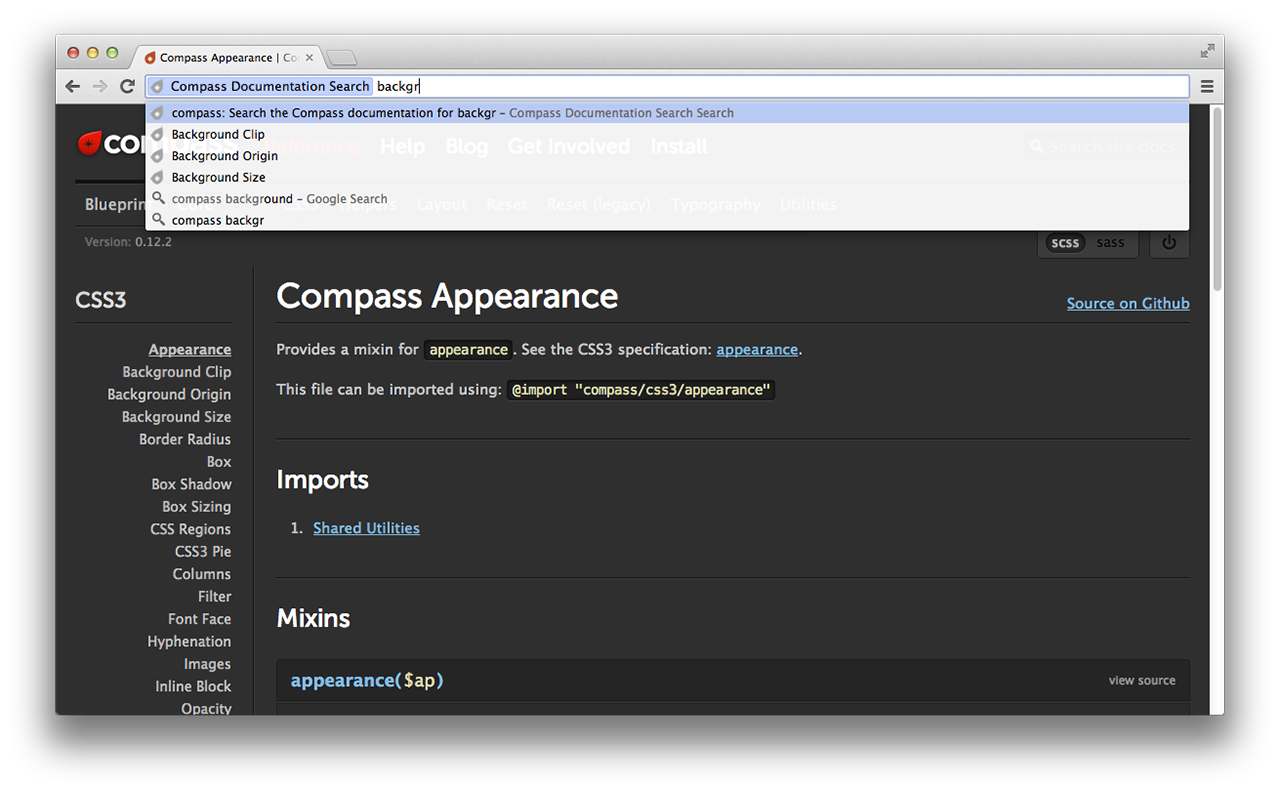Click the Compass favicon in the browser tab

click(150, 58)
